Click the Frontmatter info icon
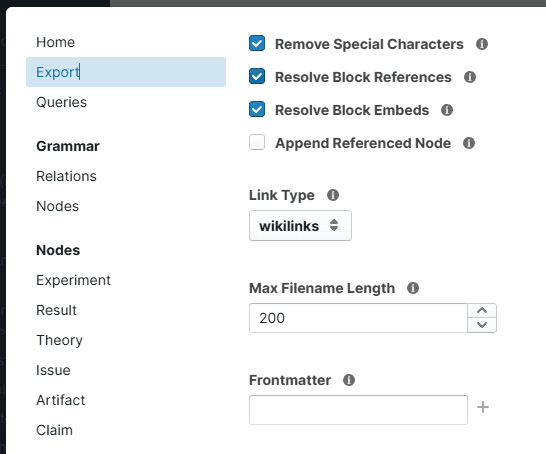This screenshot has width=546, height=454. [x=349, y=380]
